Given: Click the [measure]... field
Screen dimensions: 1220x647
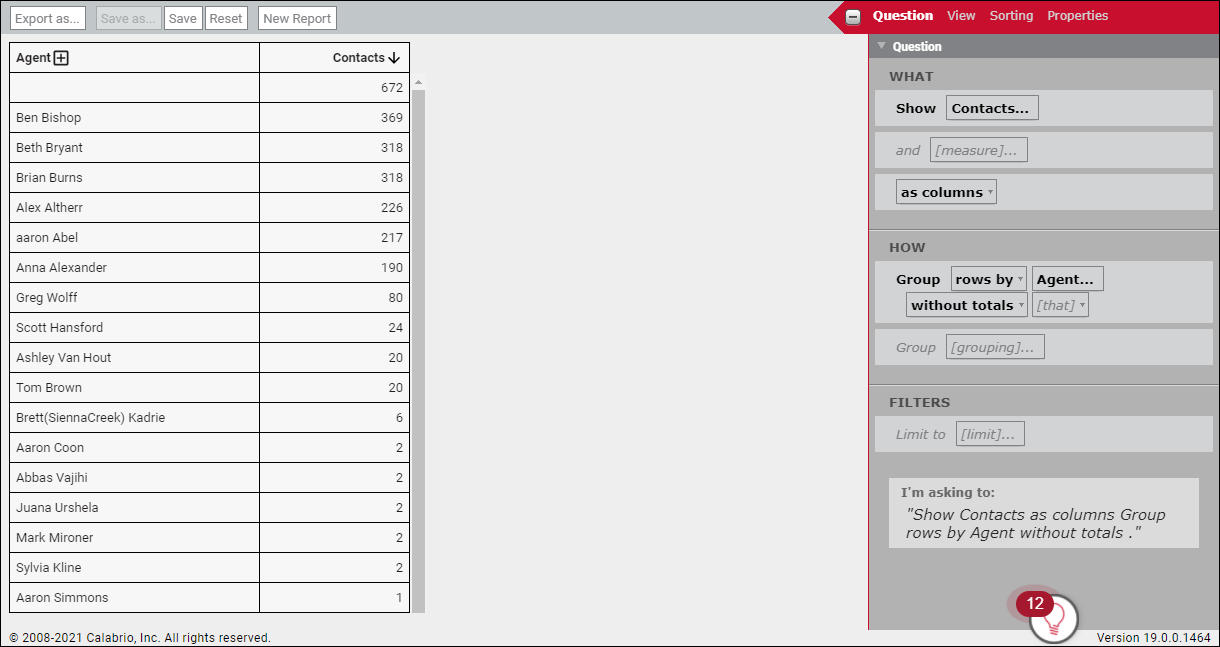Looking at the screenshot, I should click(x=978, y=150).
